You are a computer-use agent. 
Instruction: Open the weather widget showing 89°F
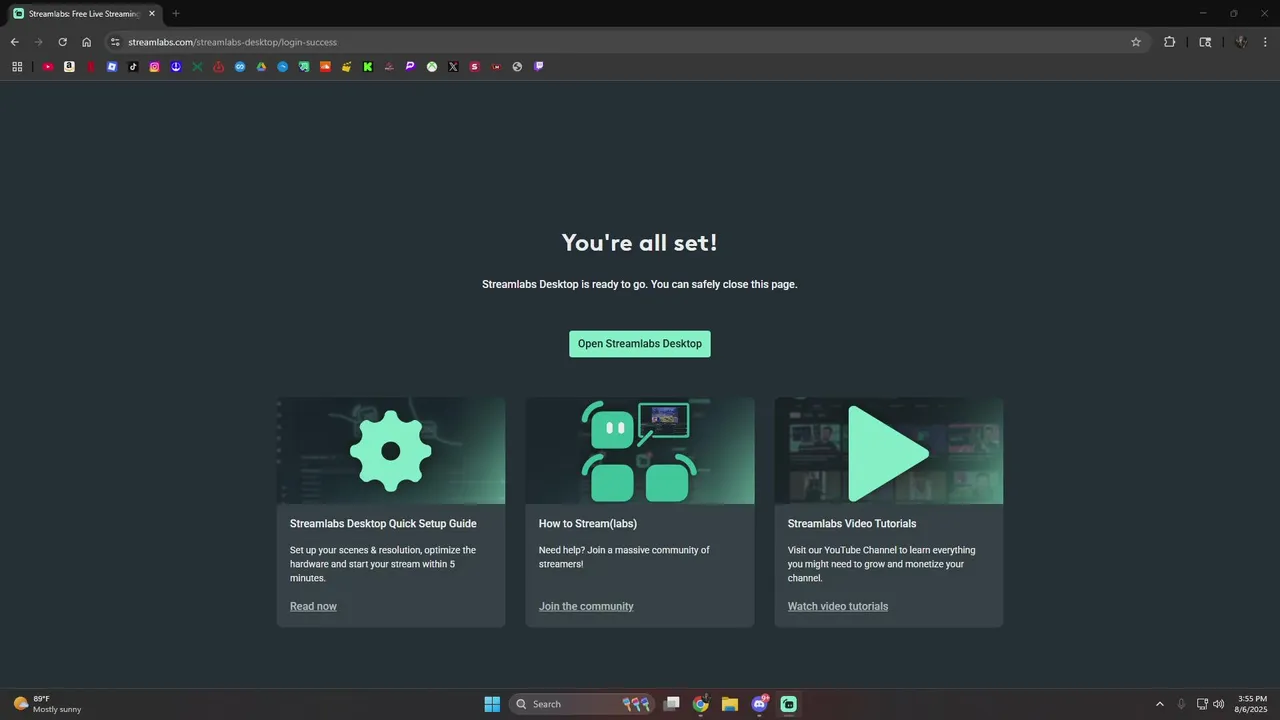[47, 704]
